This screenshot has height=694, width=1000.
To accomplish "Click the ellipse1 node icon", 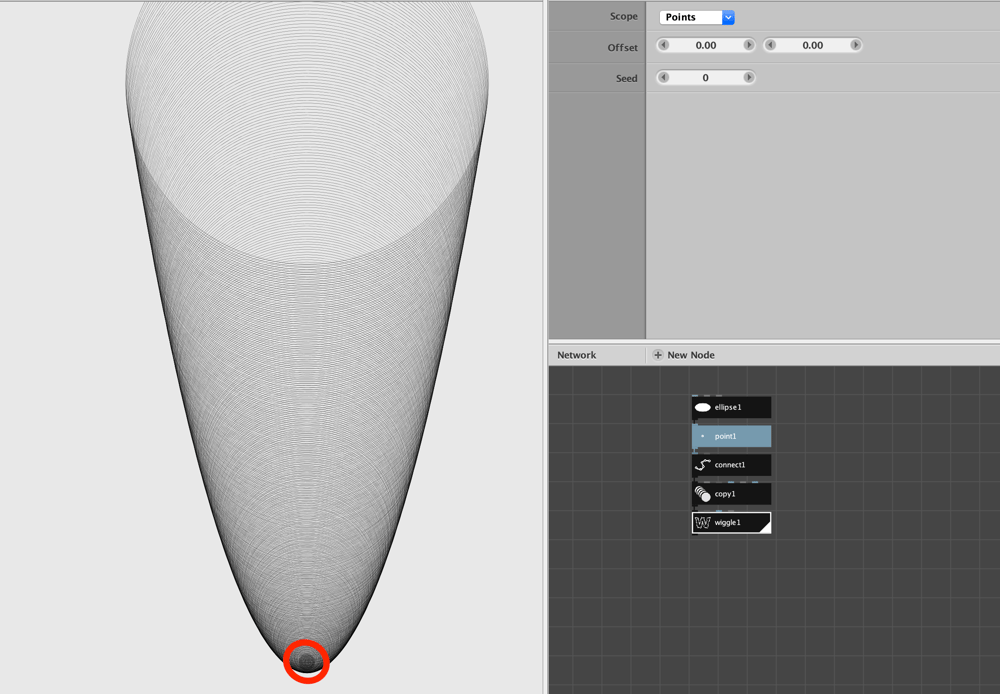I will [702, 408].
